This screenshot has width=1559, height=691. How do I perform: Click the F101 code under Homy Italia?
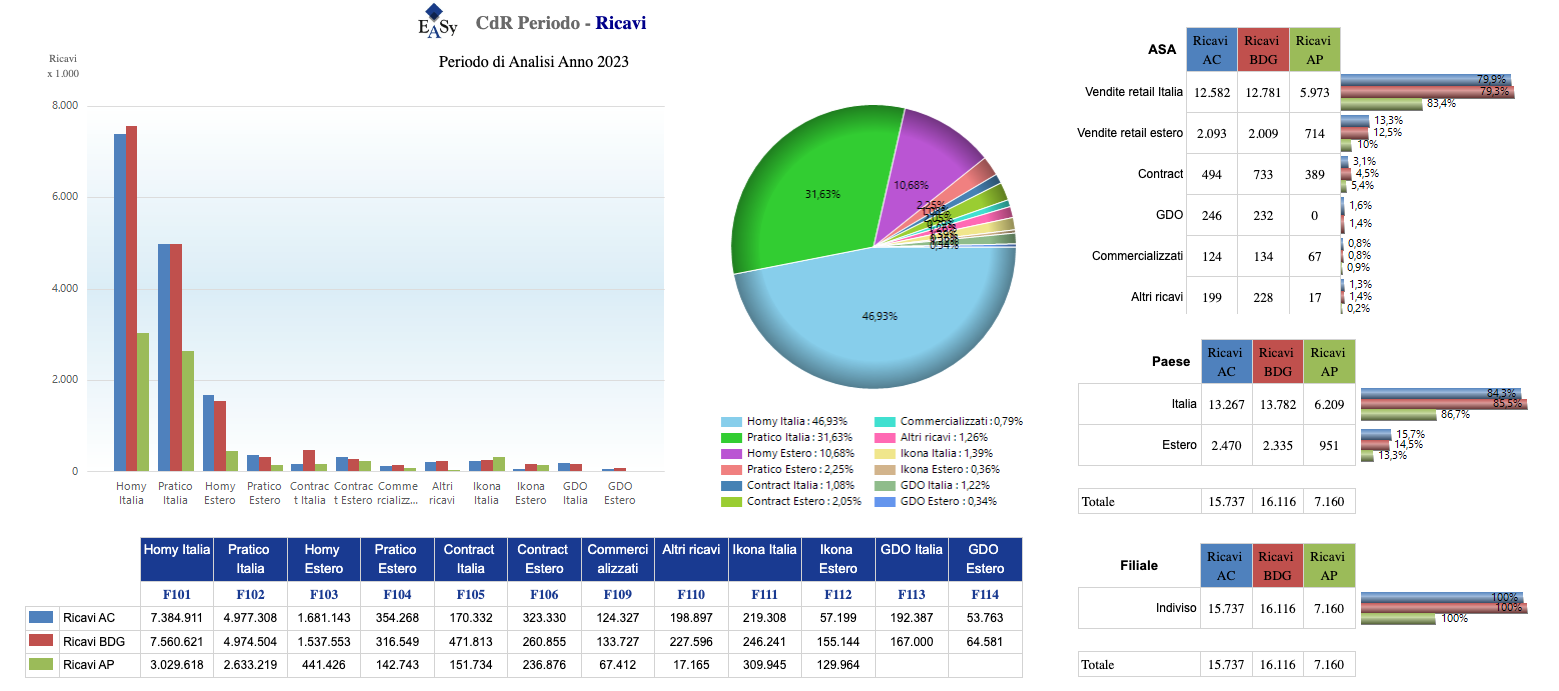[x=177, y=594]
